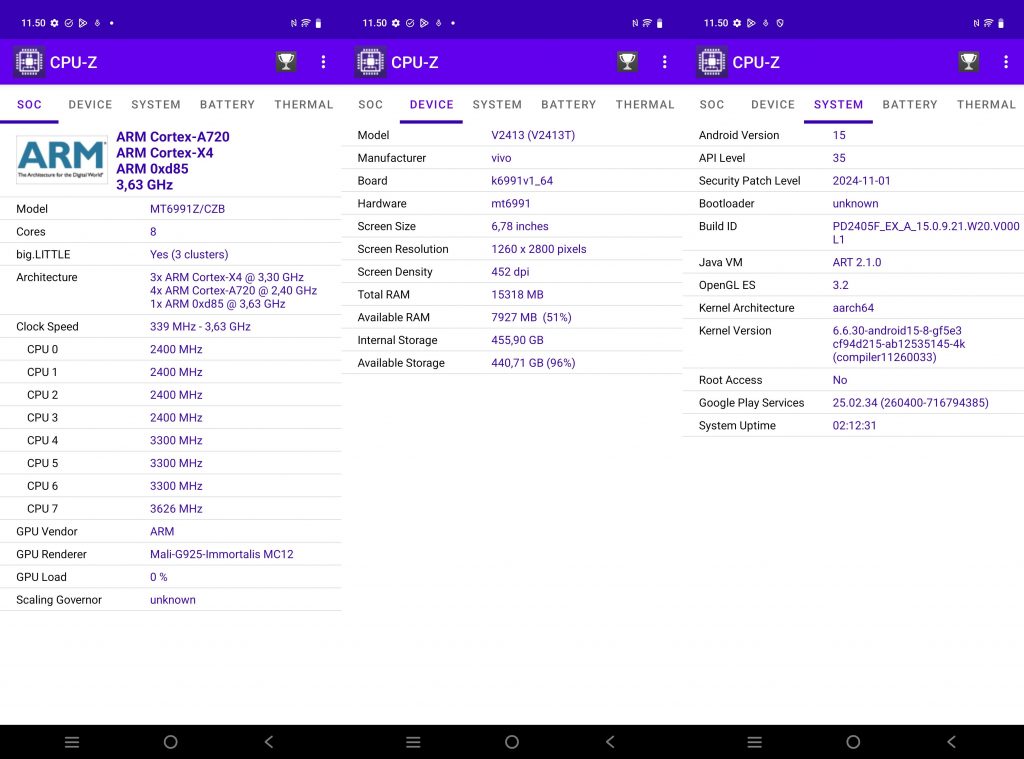The width and height of the screenshot is (1024, 759).
Task: Click the Root Access value 'No'
Action: (x=840, y=380)
